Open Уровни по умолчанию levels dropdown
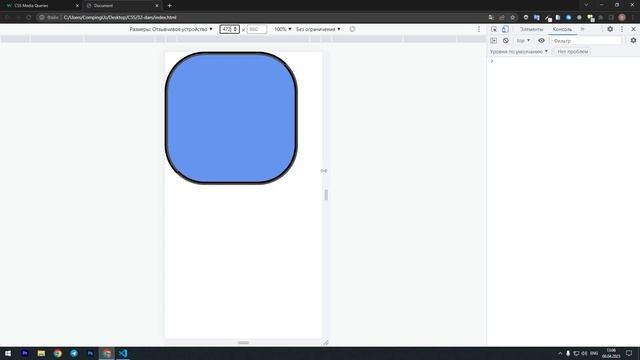Viewport: 640px width, 360px height. coord(519,52)
